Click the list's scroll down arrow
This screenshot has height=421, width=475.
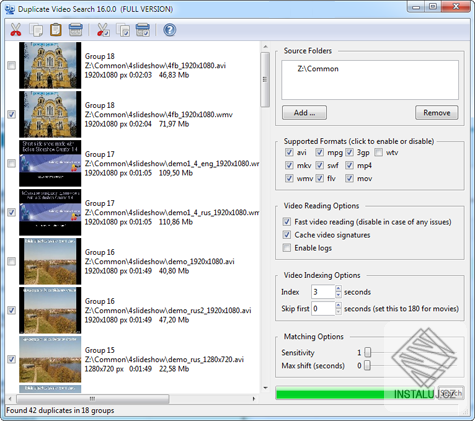coord(265,388)
